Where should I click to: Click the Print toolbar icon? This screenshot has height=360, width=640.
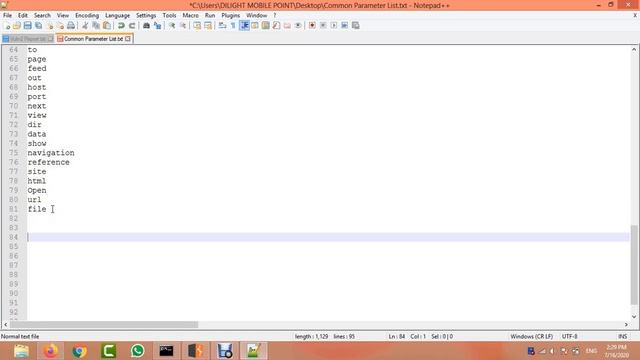71,26
